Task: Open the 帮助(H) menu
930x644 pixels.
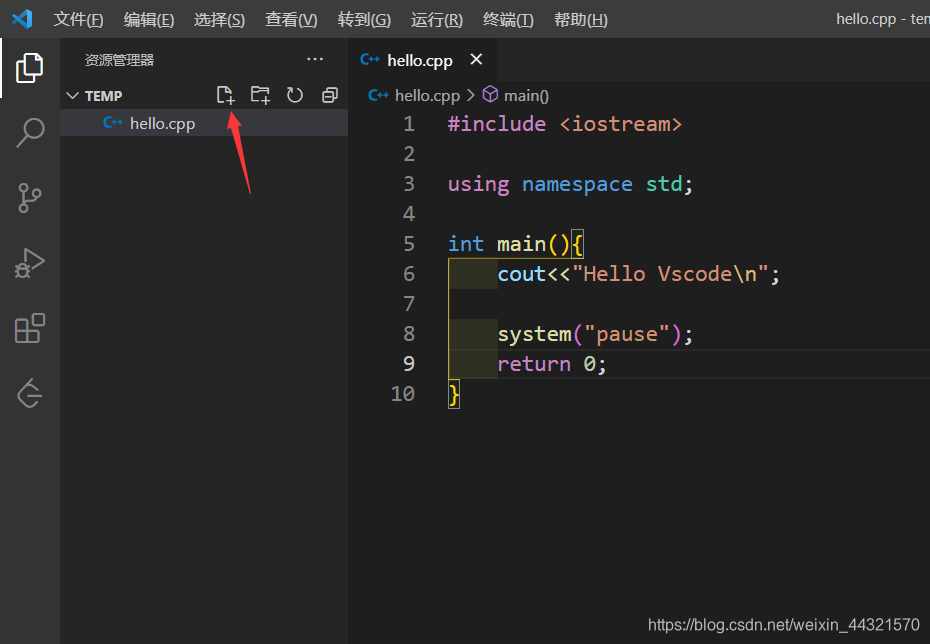Action: tap(580, 20)
